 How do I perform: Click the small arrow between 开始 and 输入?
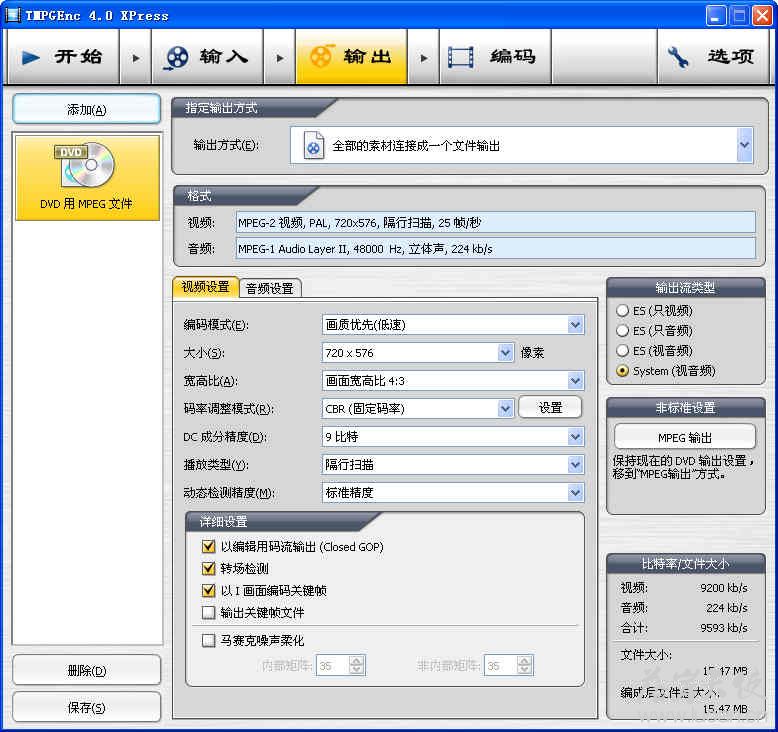(x=135, y=58)
